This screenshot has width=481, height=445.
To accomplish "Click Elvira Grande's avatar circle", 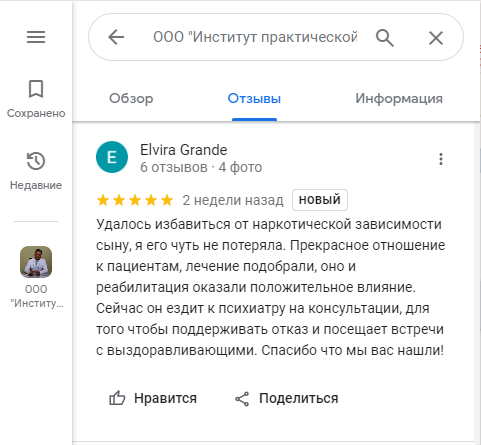I will 112,157.
